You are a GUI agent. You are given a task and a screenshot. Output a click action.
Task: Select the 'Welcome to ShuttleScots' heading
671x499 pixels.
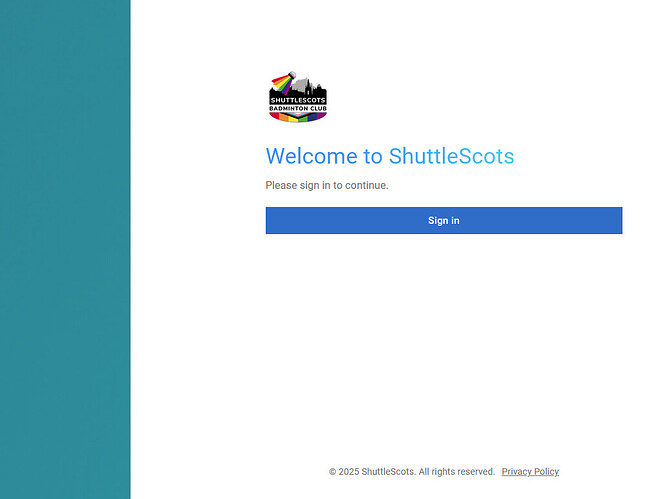point(390,156)
